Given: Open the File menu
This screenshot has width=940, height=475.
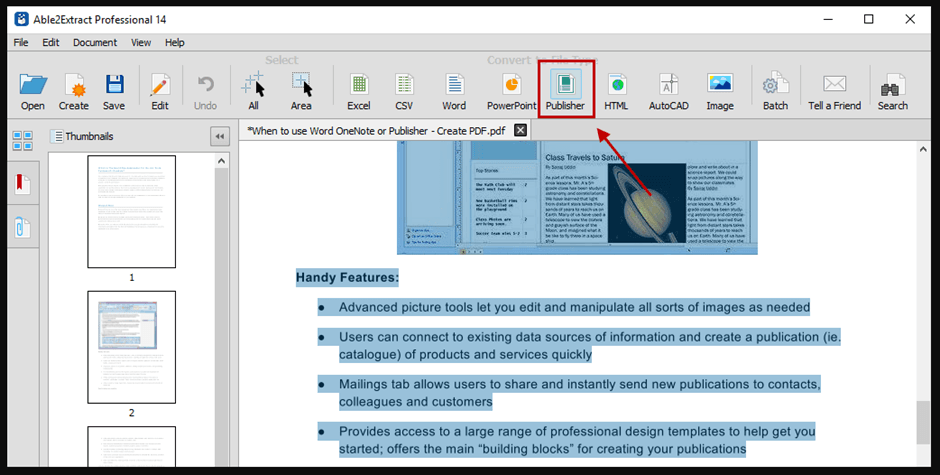Looking at the screenshot, I should 21,43.
